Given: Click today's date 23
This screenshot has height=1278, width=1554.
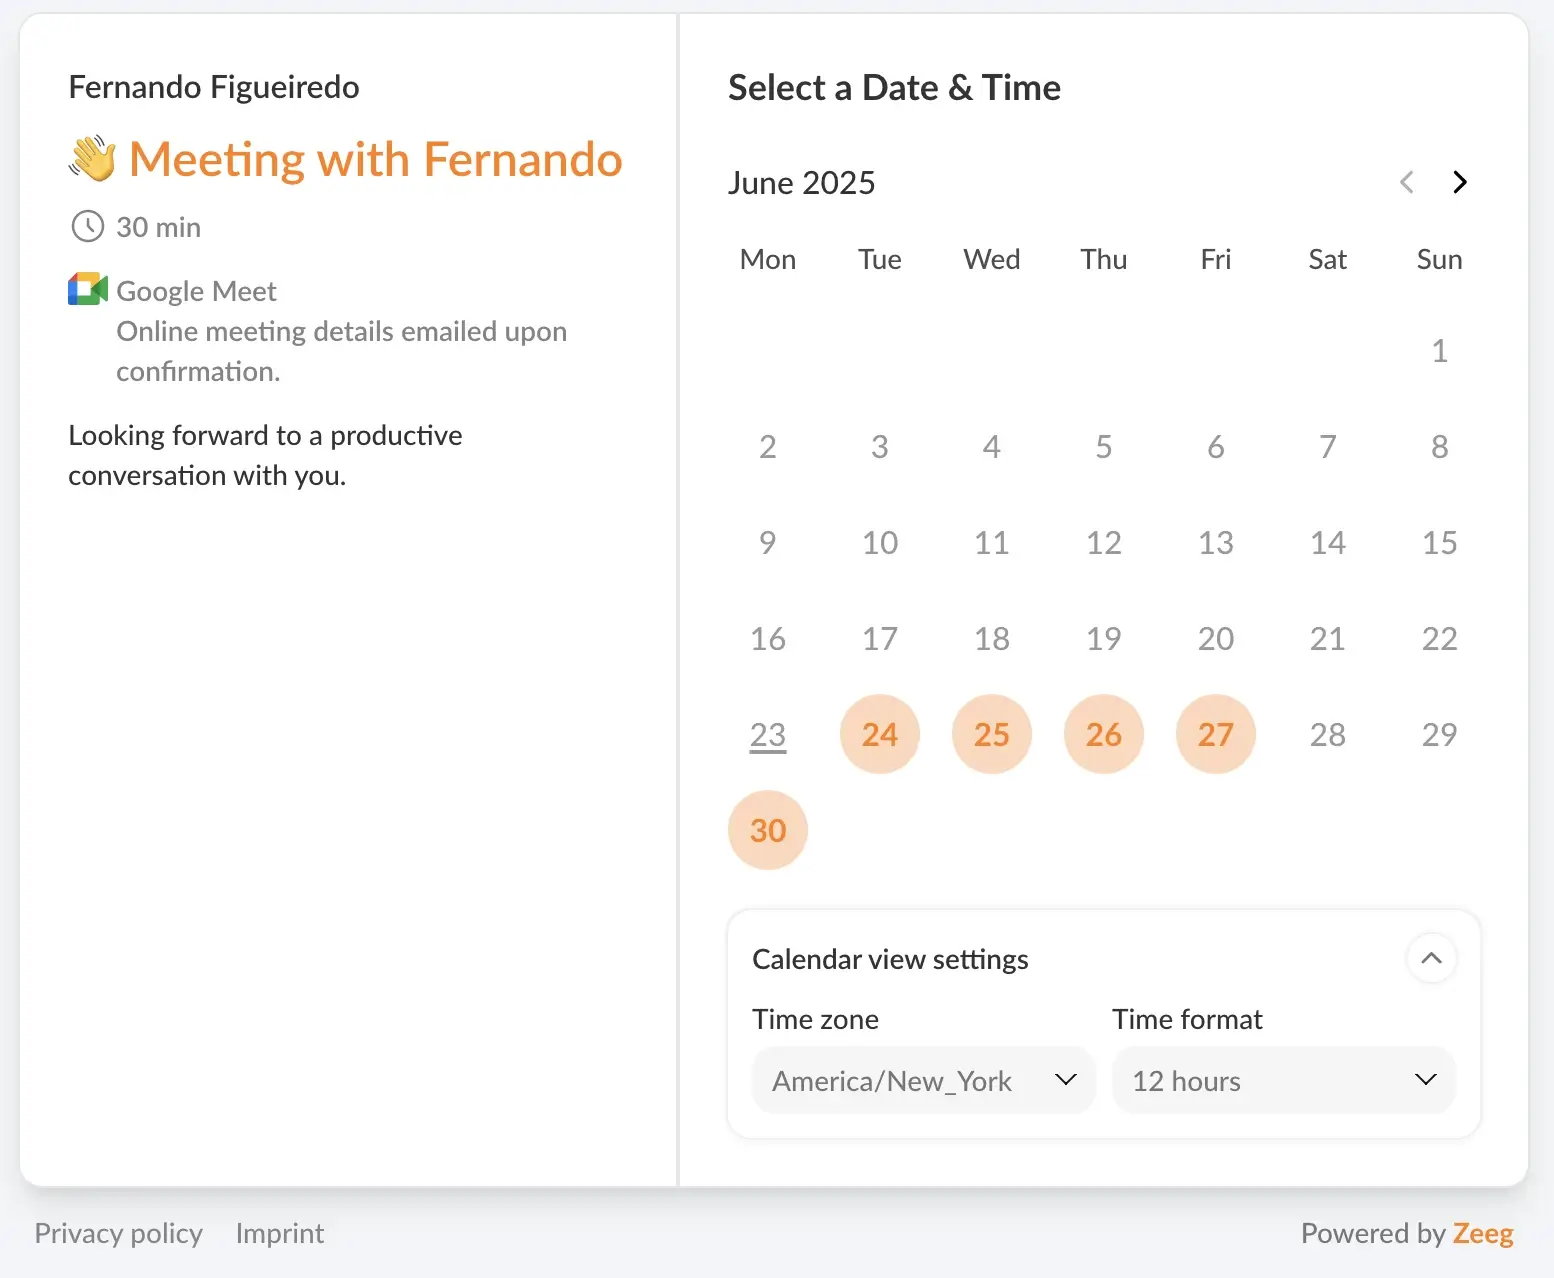Looking at the screenshot, I should (768, 735).
